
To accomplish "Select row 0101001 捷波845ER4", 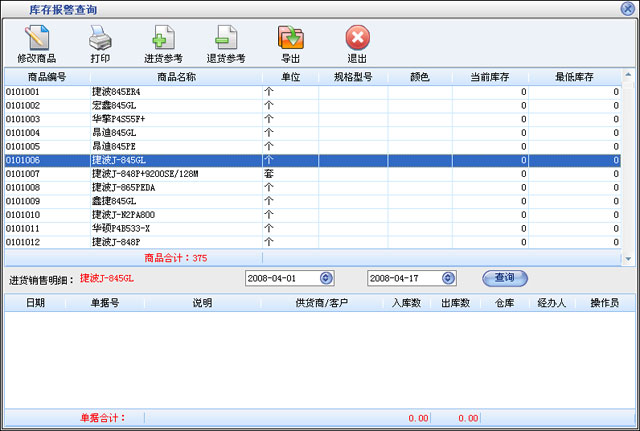I will [150, 92].
